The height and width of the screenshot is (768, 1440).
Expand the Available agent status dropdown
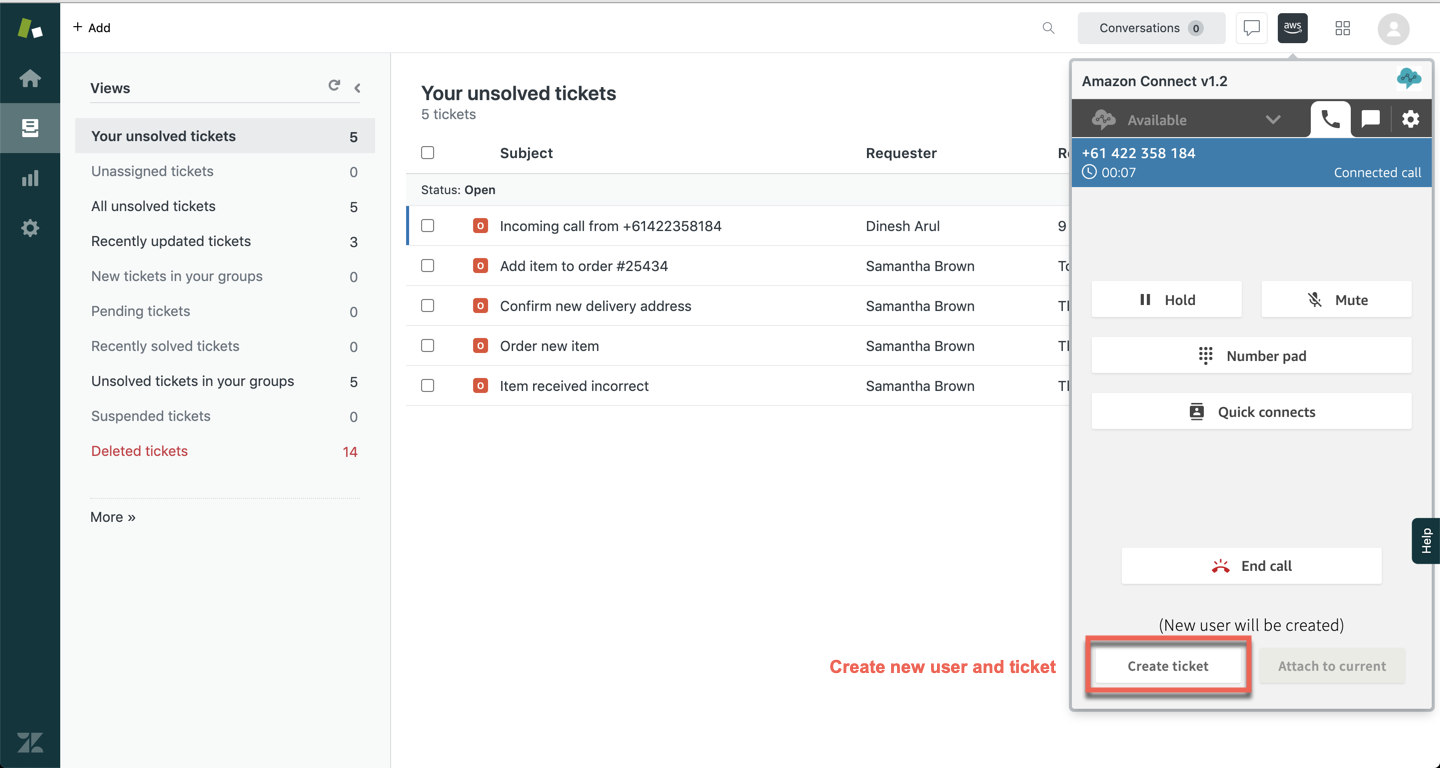point(1272,120)
